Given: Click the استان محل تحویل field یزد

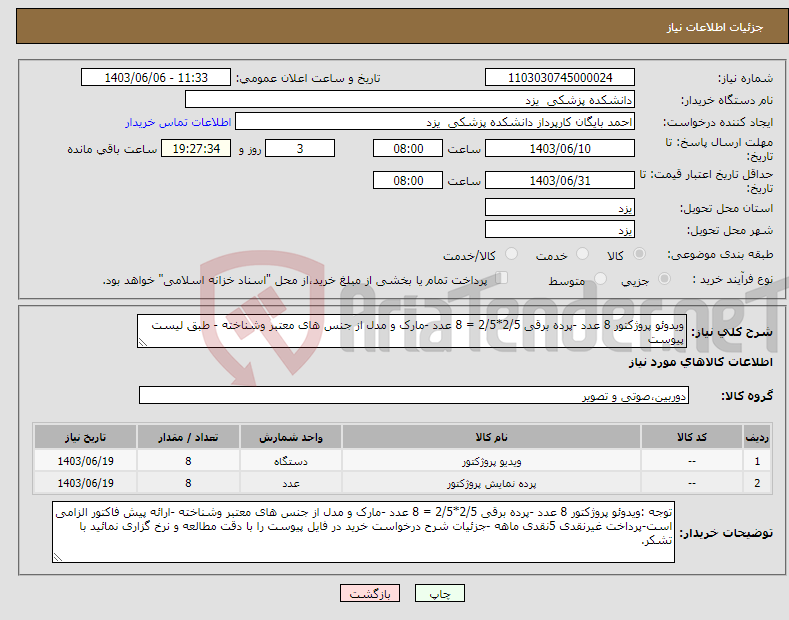Looking at the screenshot, I should point(560,207).
